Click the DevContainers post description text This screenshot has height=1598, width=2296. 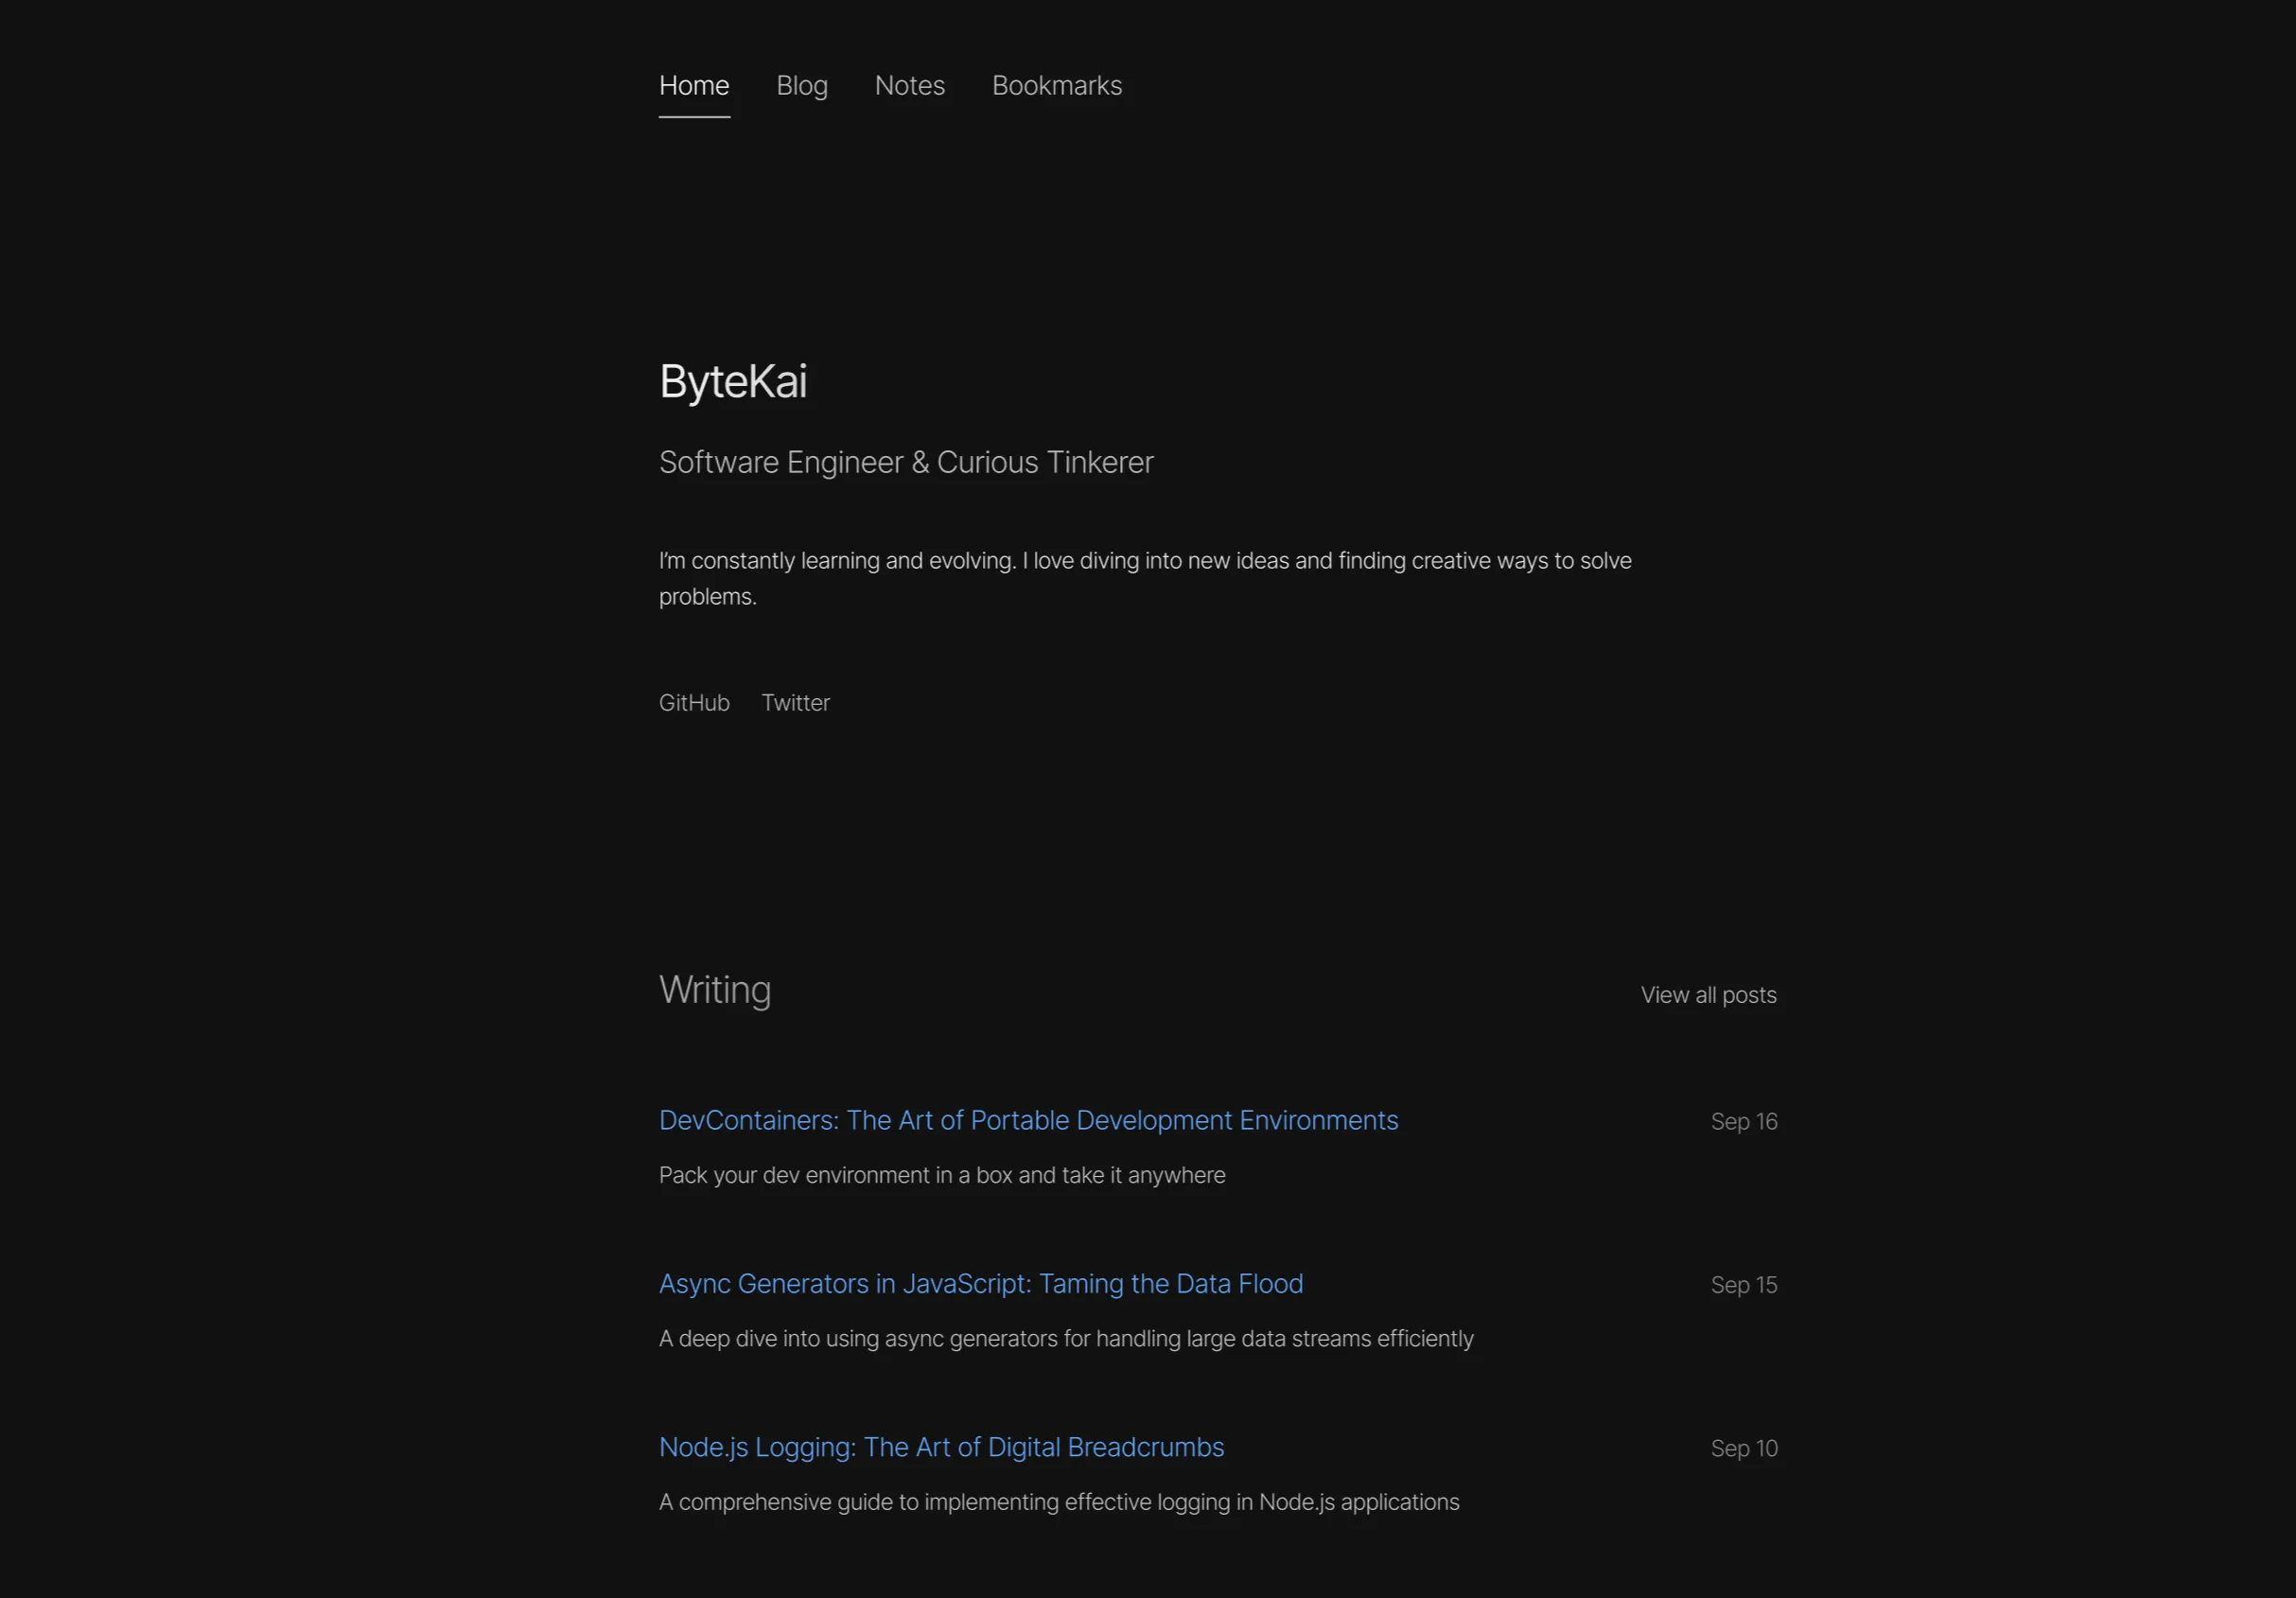(x=941, y=1175)
